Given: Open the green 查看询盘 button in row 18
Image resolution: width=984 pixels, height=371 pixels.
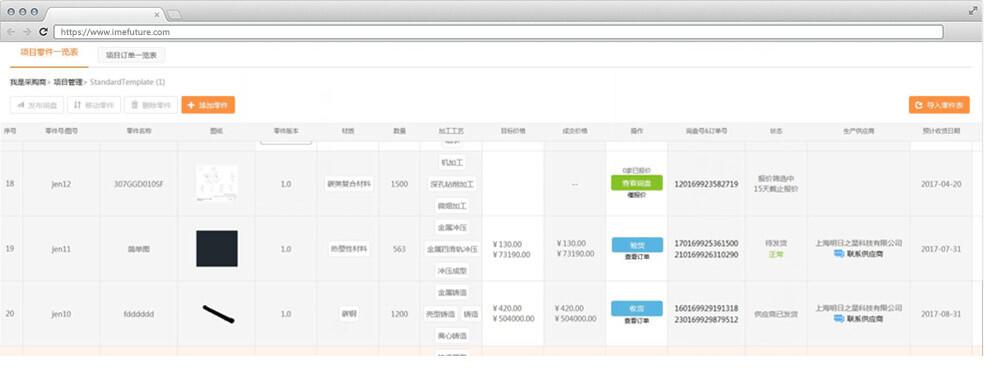Looking at the screenshot, I should [x=637, y=183].
